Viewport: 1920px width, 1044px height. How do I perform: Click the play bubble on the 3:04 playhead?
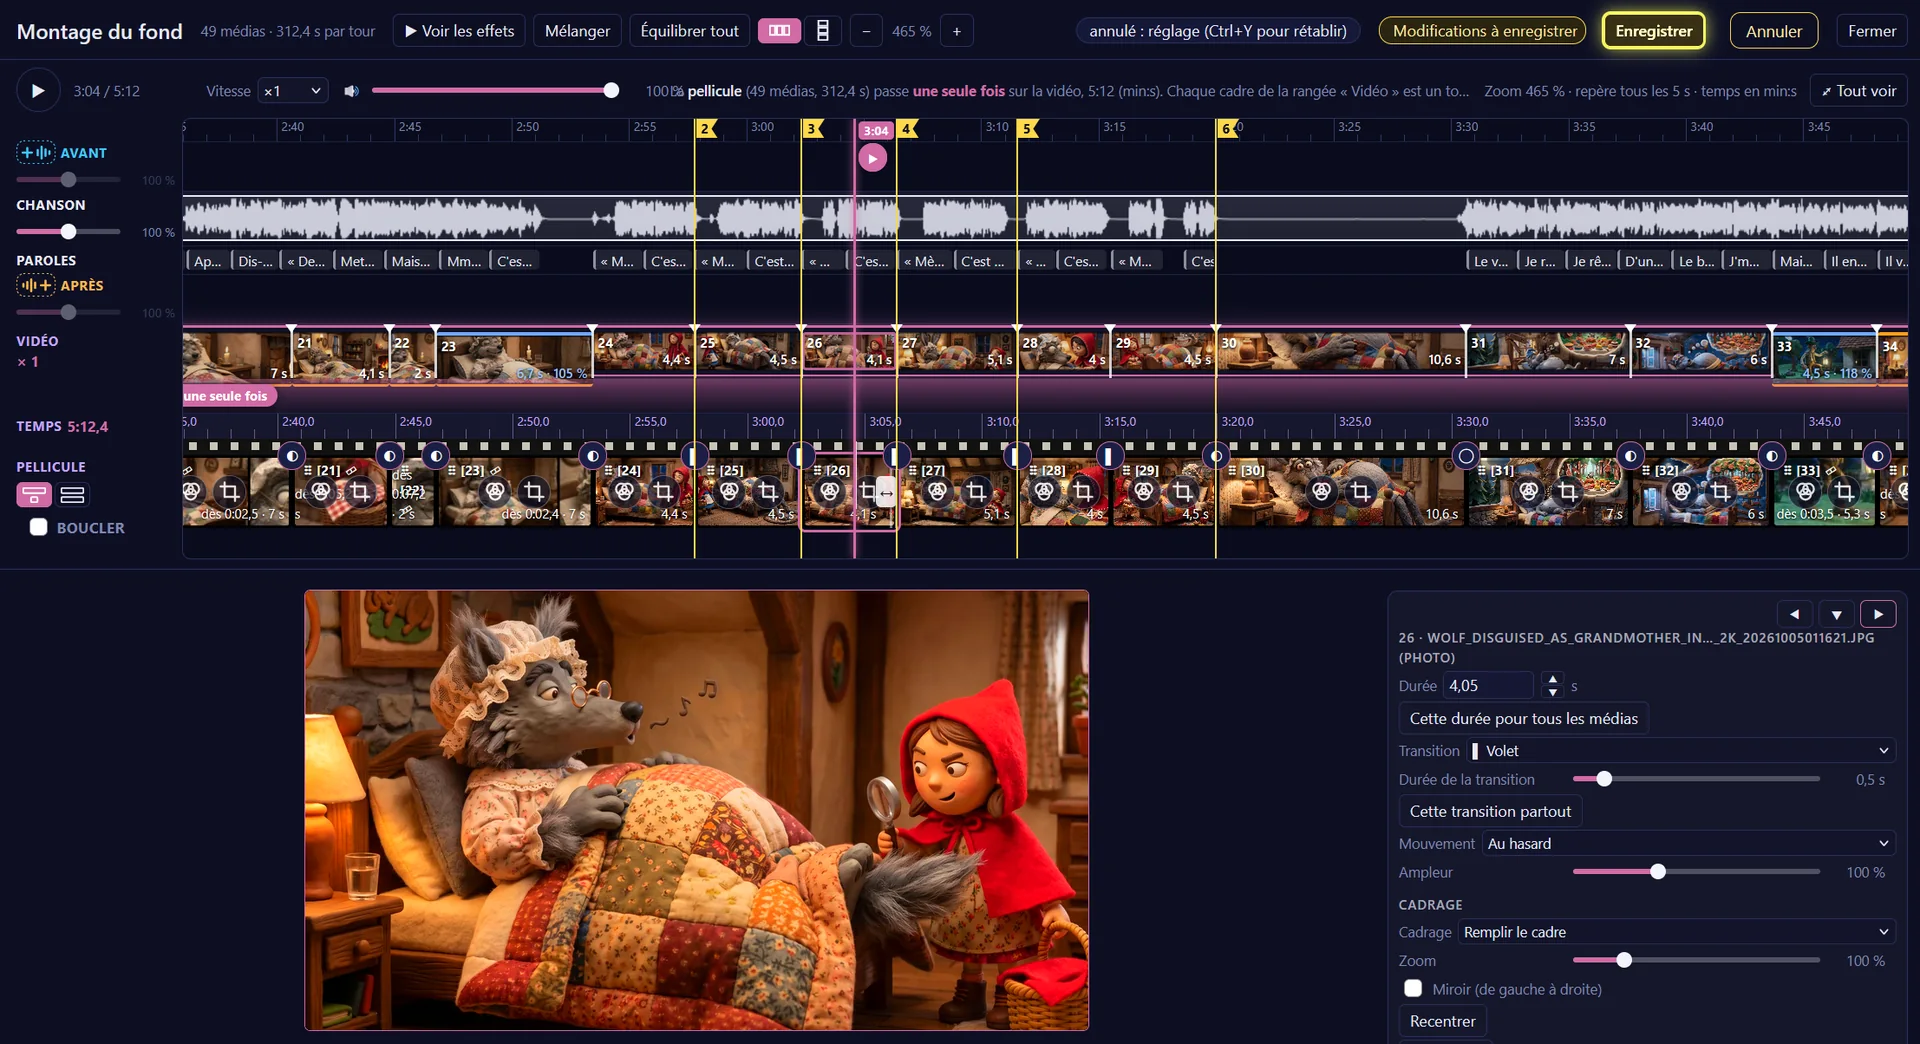873,158
